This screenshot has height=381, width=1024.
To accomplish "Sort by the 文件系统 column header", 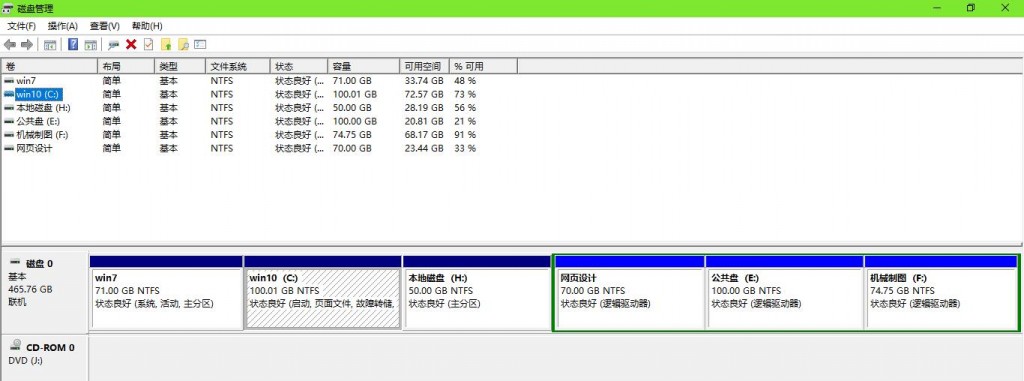I will click(x=238, y=66).
